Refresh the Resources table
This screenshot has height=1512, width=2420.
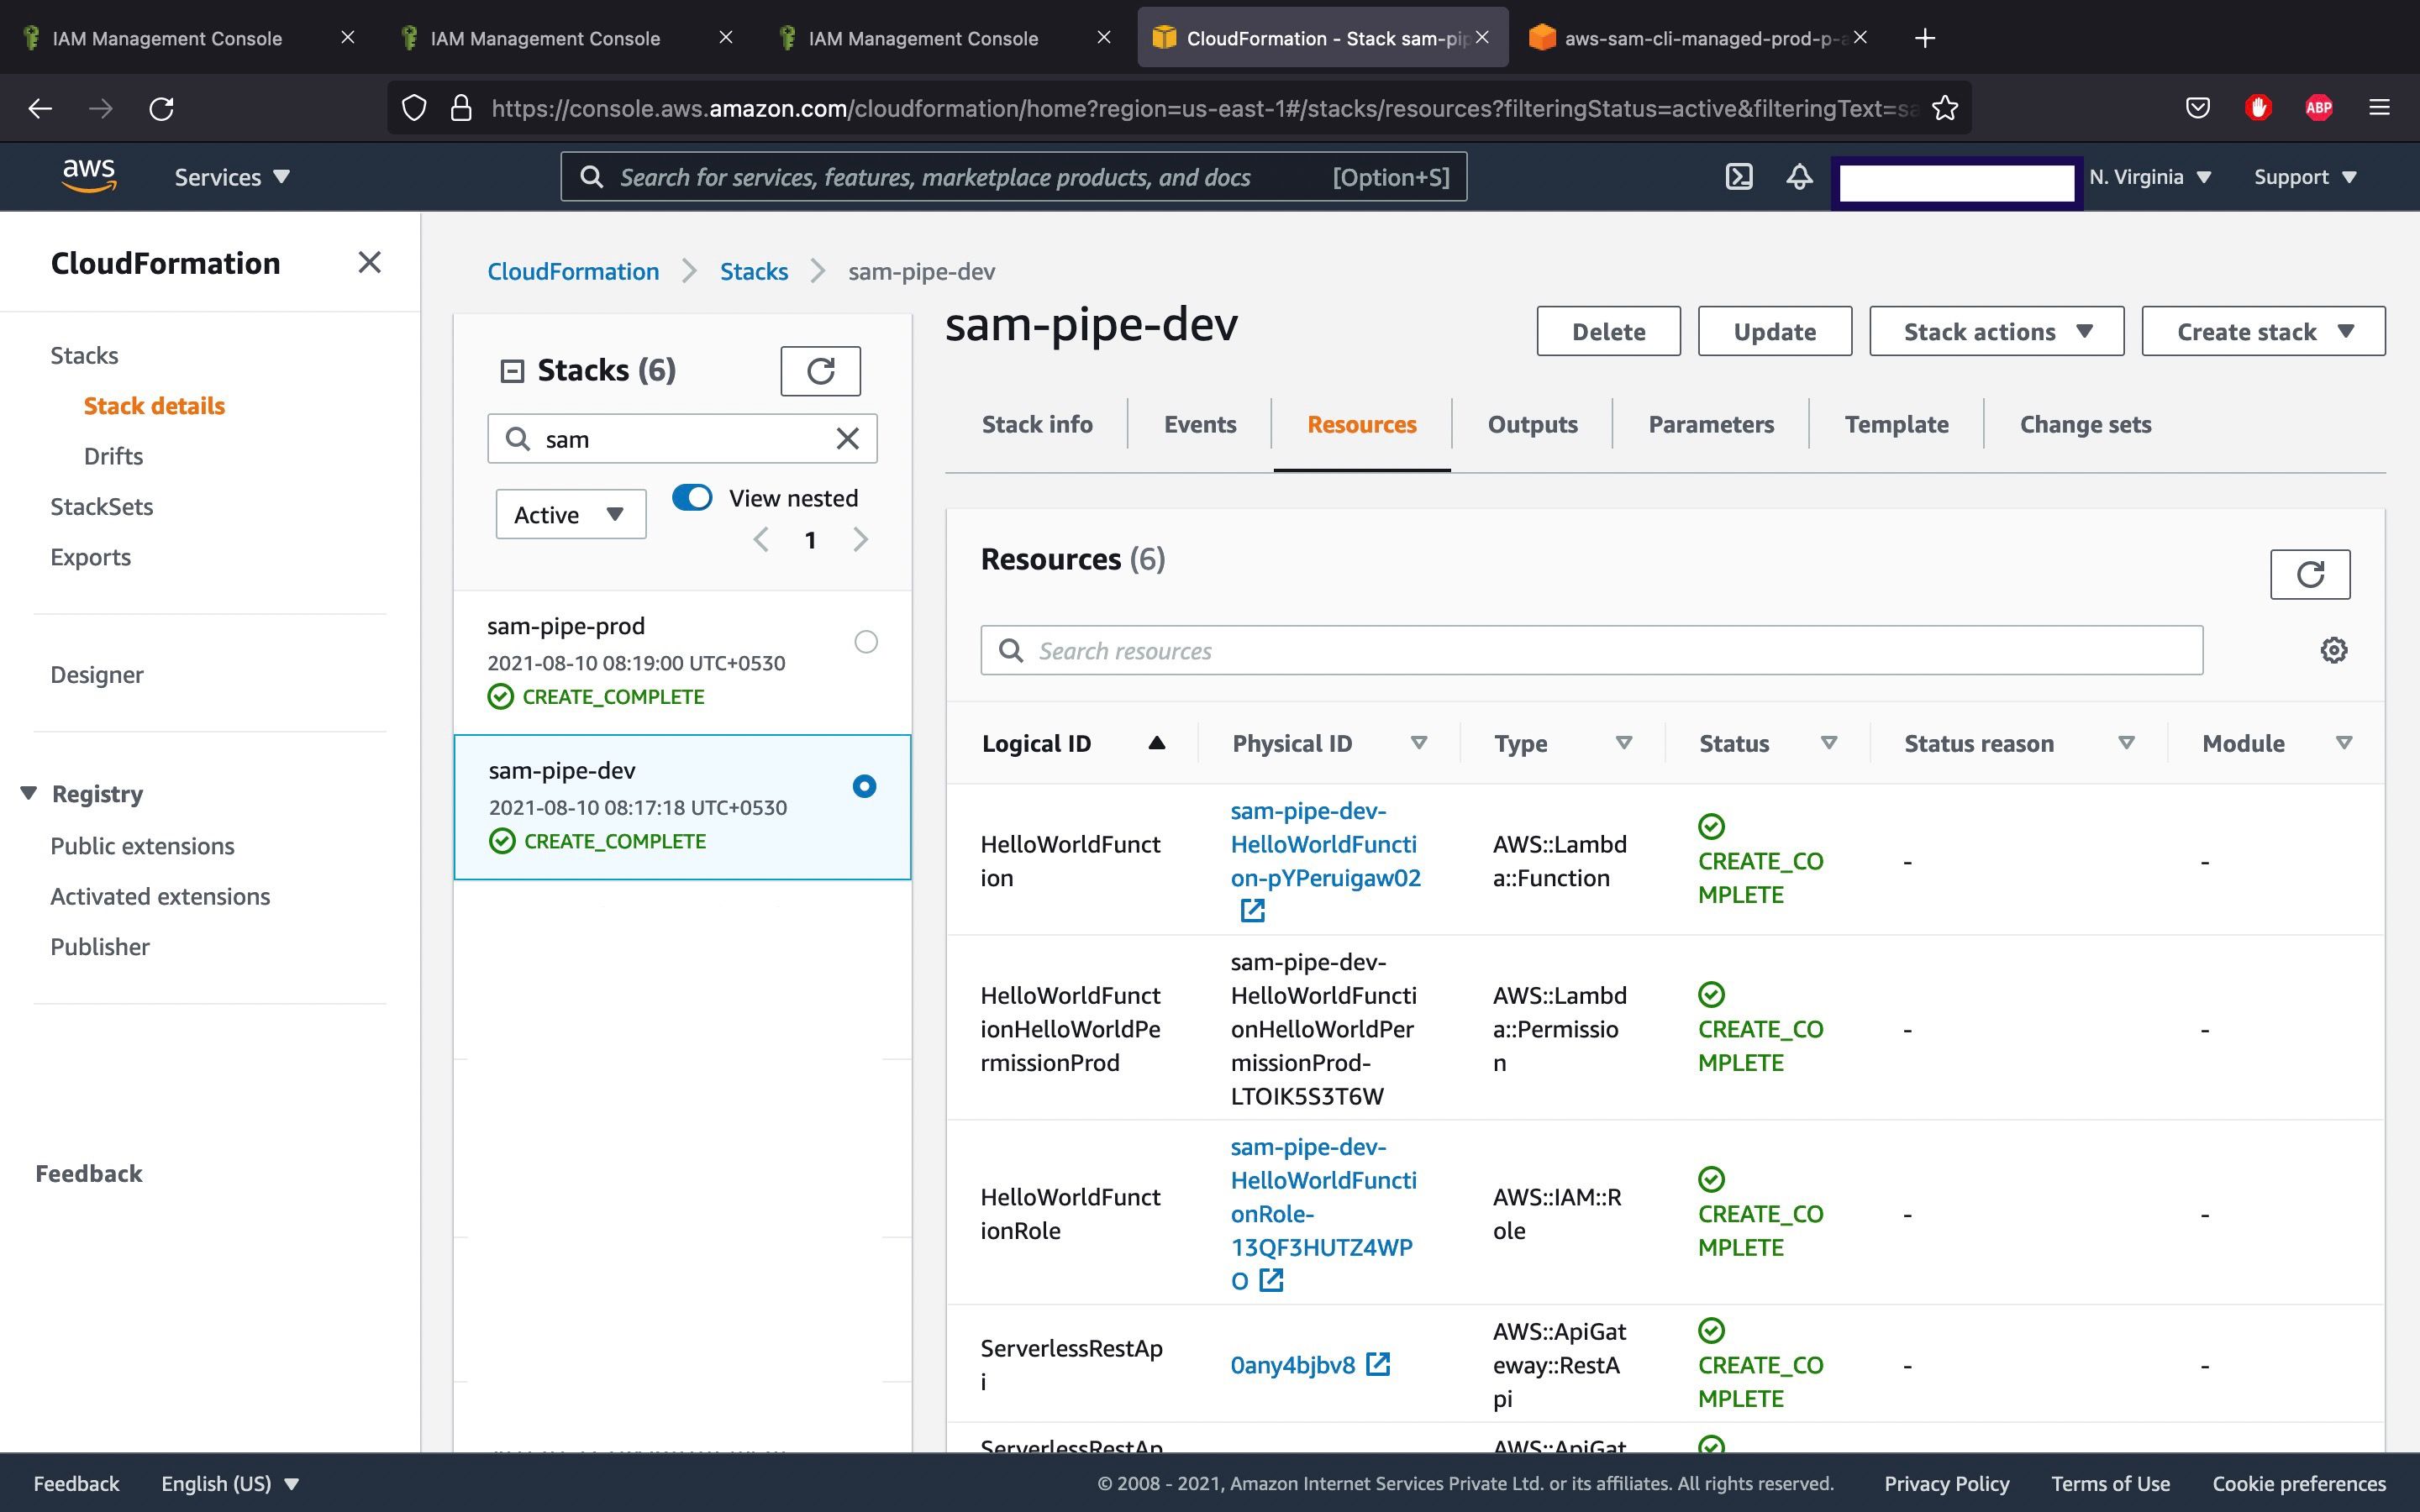2310,574
